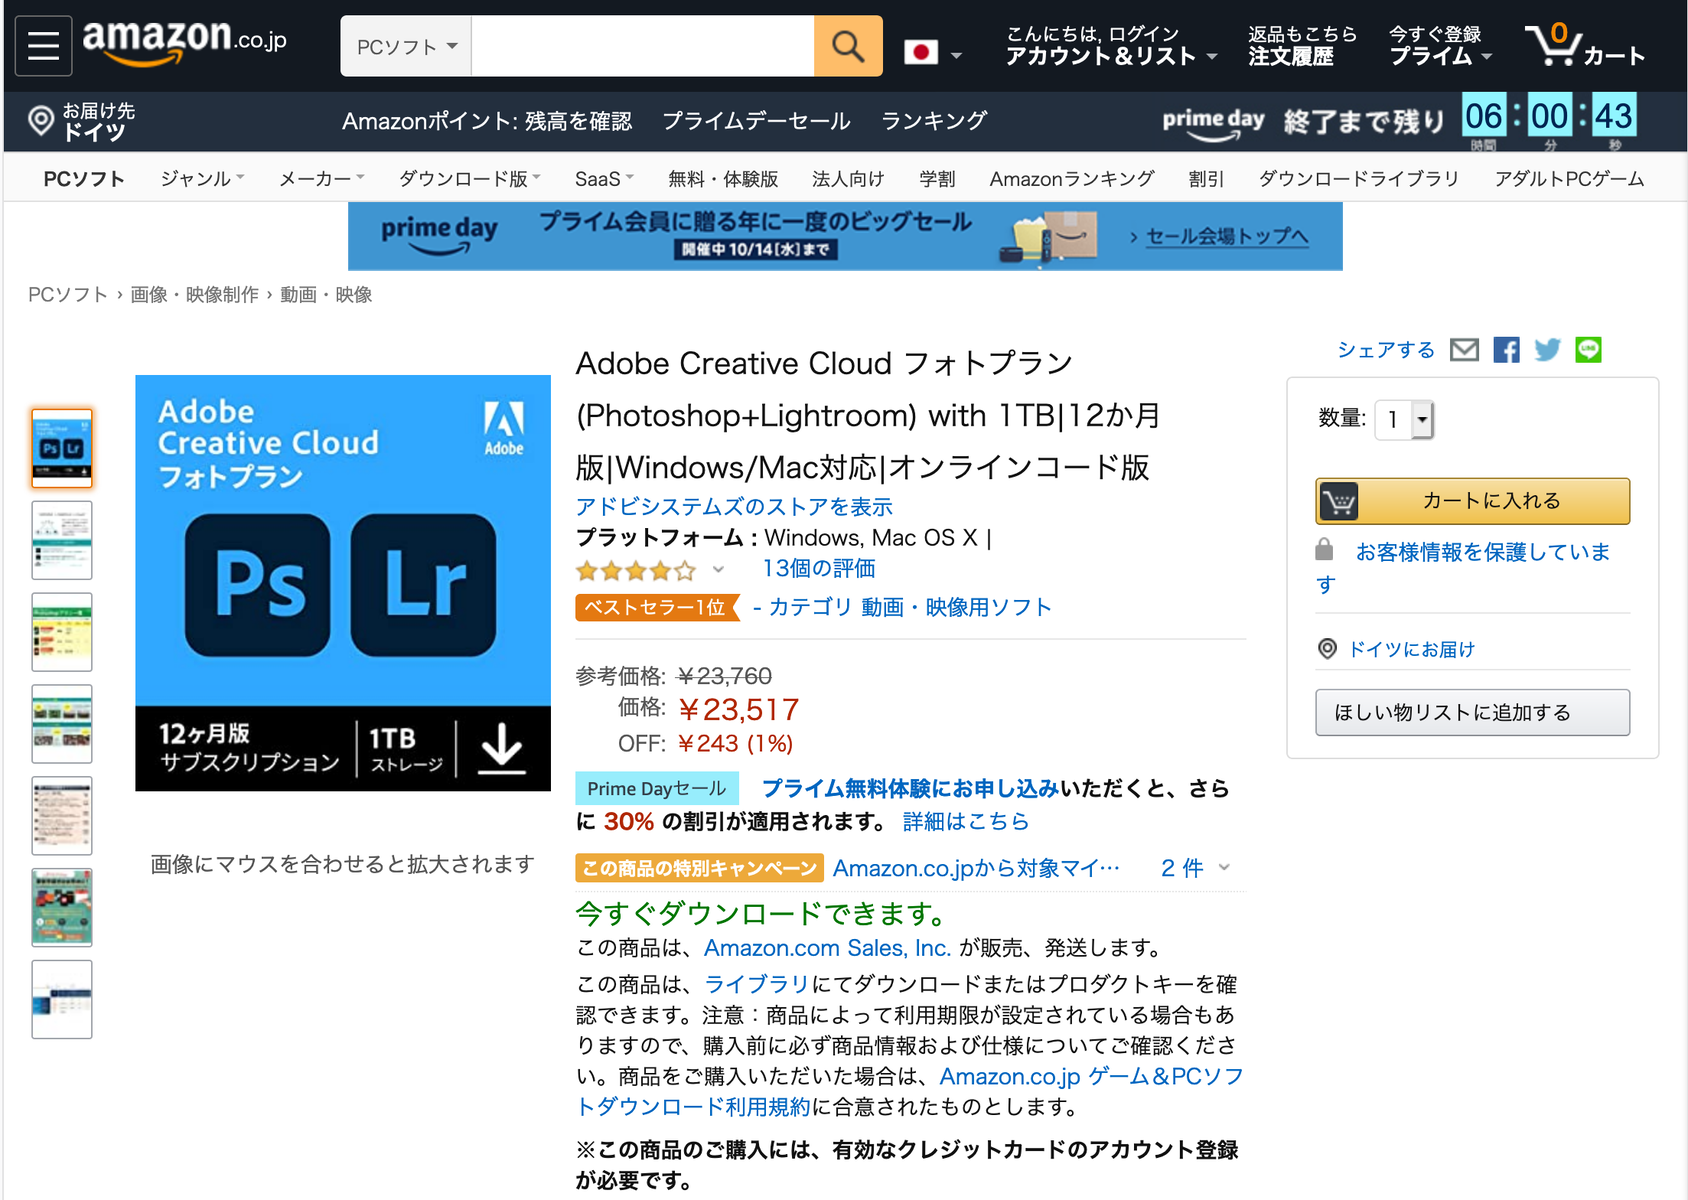Click the lock icon beside お客様情報を保護

1324,550
